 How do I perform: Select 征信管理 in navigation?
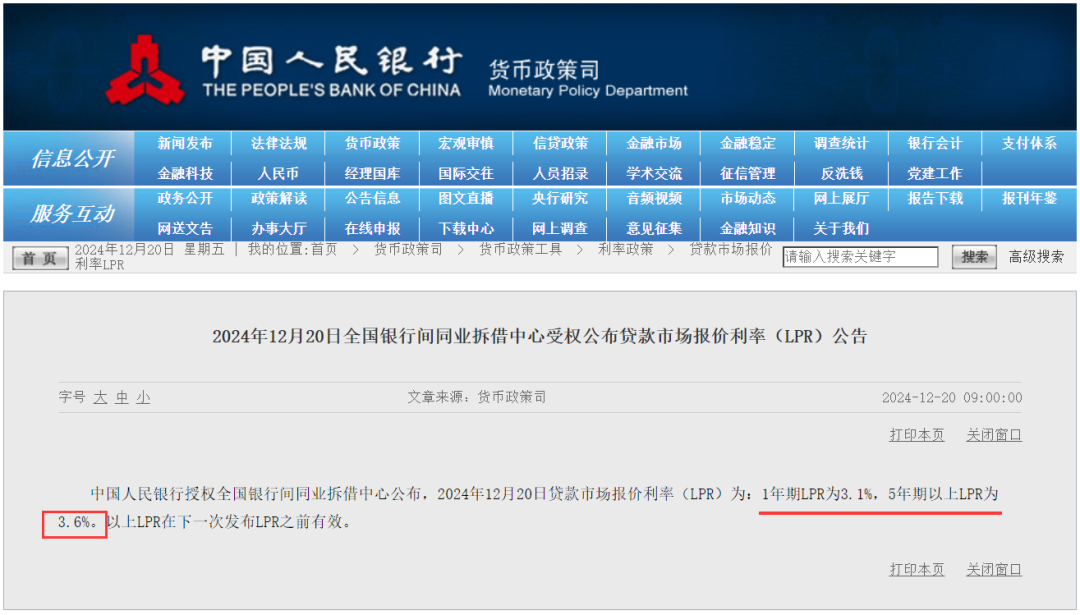(x=747, y=174)
